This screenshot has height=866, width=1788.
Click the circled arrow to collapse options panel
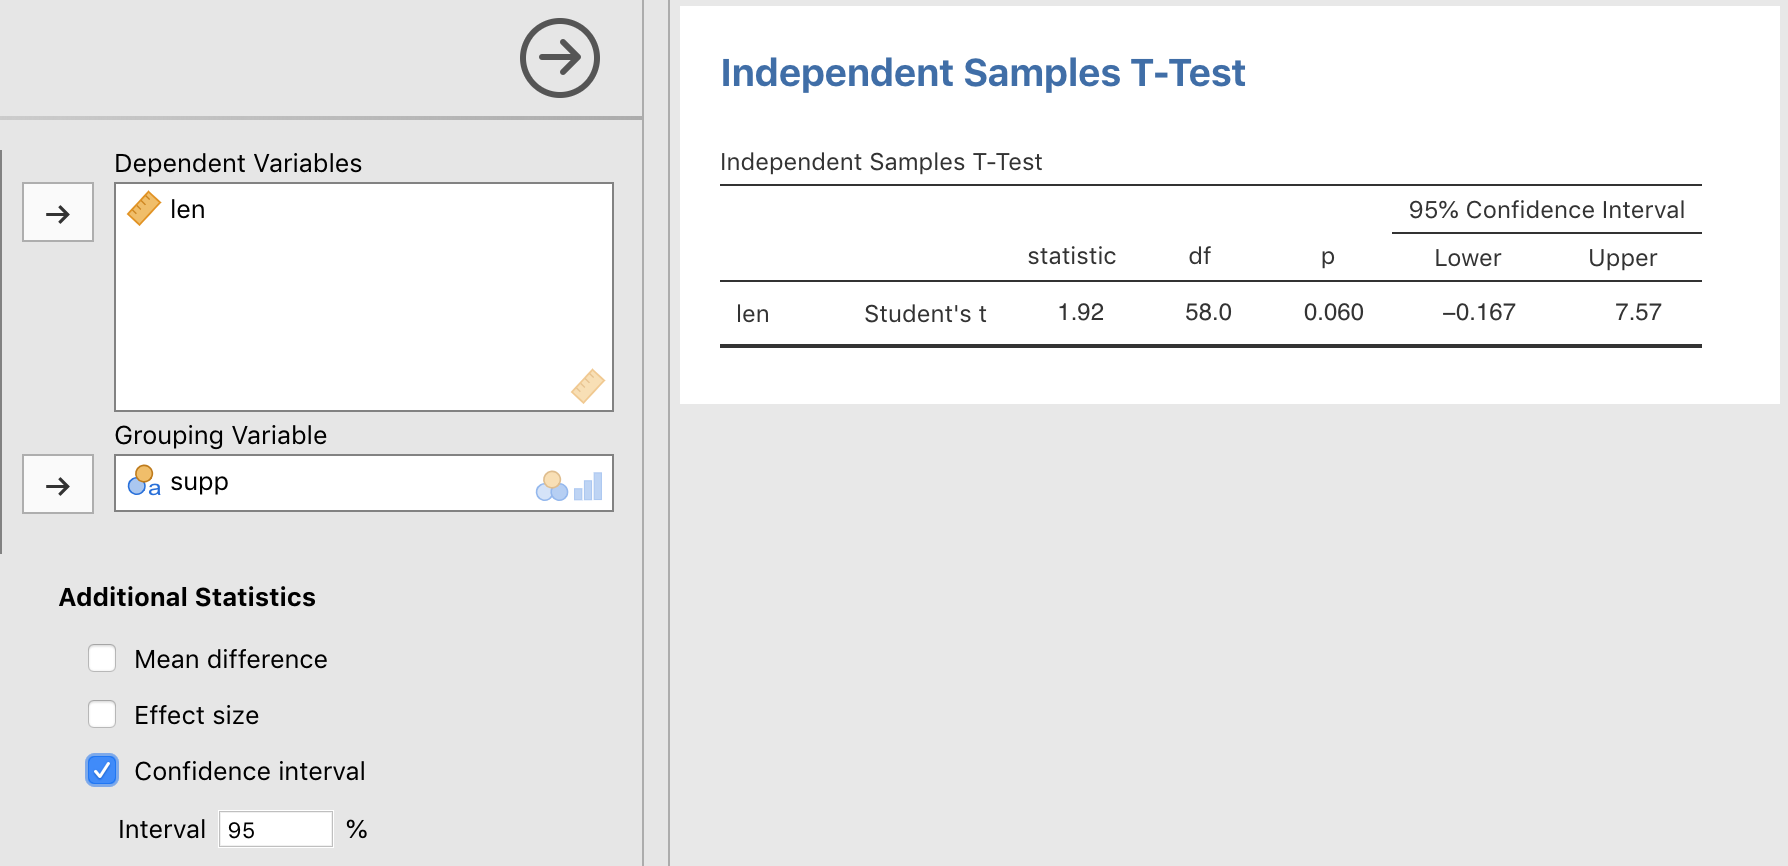559,58
